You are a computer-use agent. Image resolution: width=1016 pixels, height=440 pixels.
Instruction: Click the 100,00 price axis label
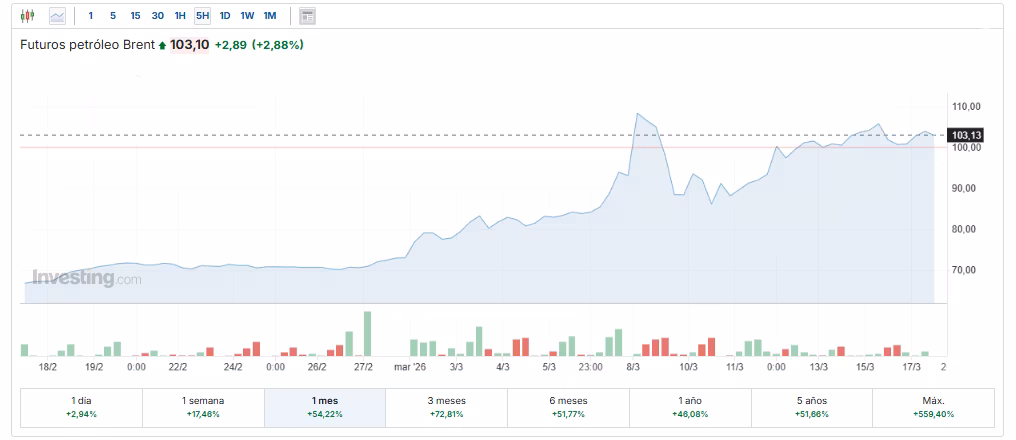[965, 147]
